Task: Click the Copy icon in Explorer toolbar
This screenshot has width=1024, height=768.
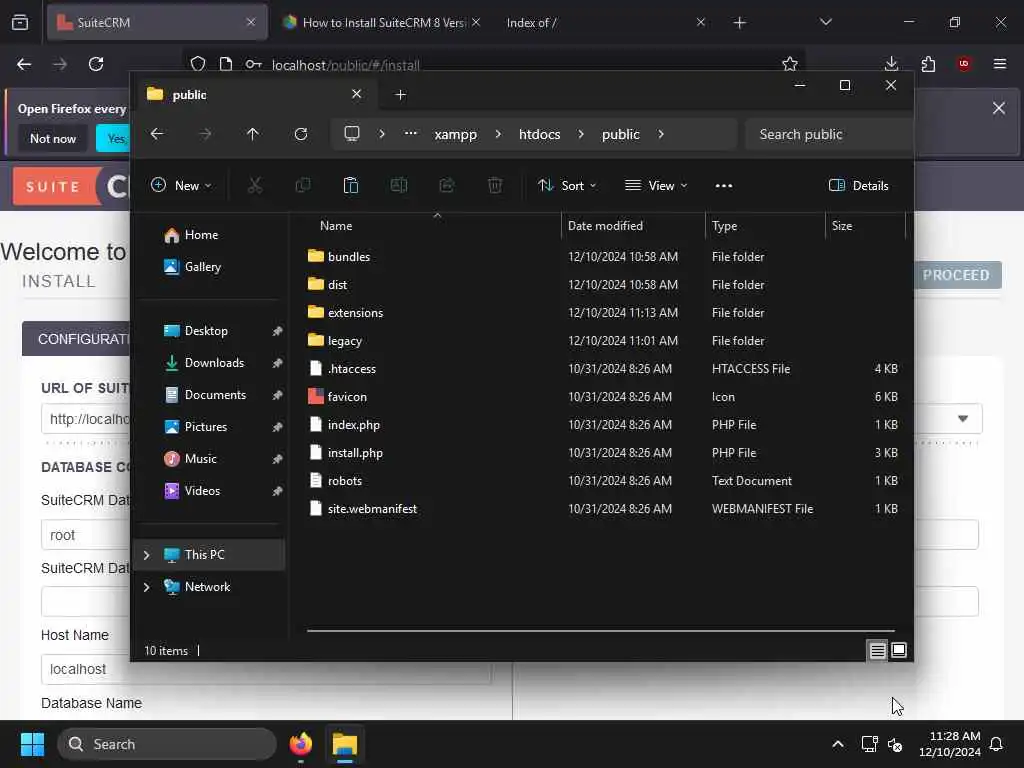Action: pos(303,185)
